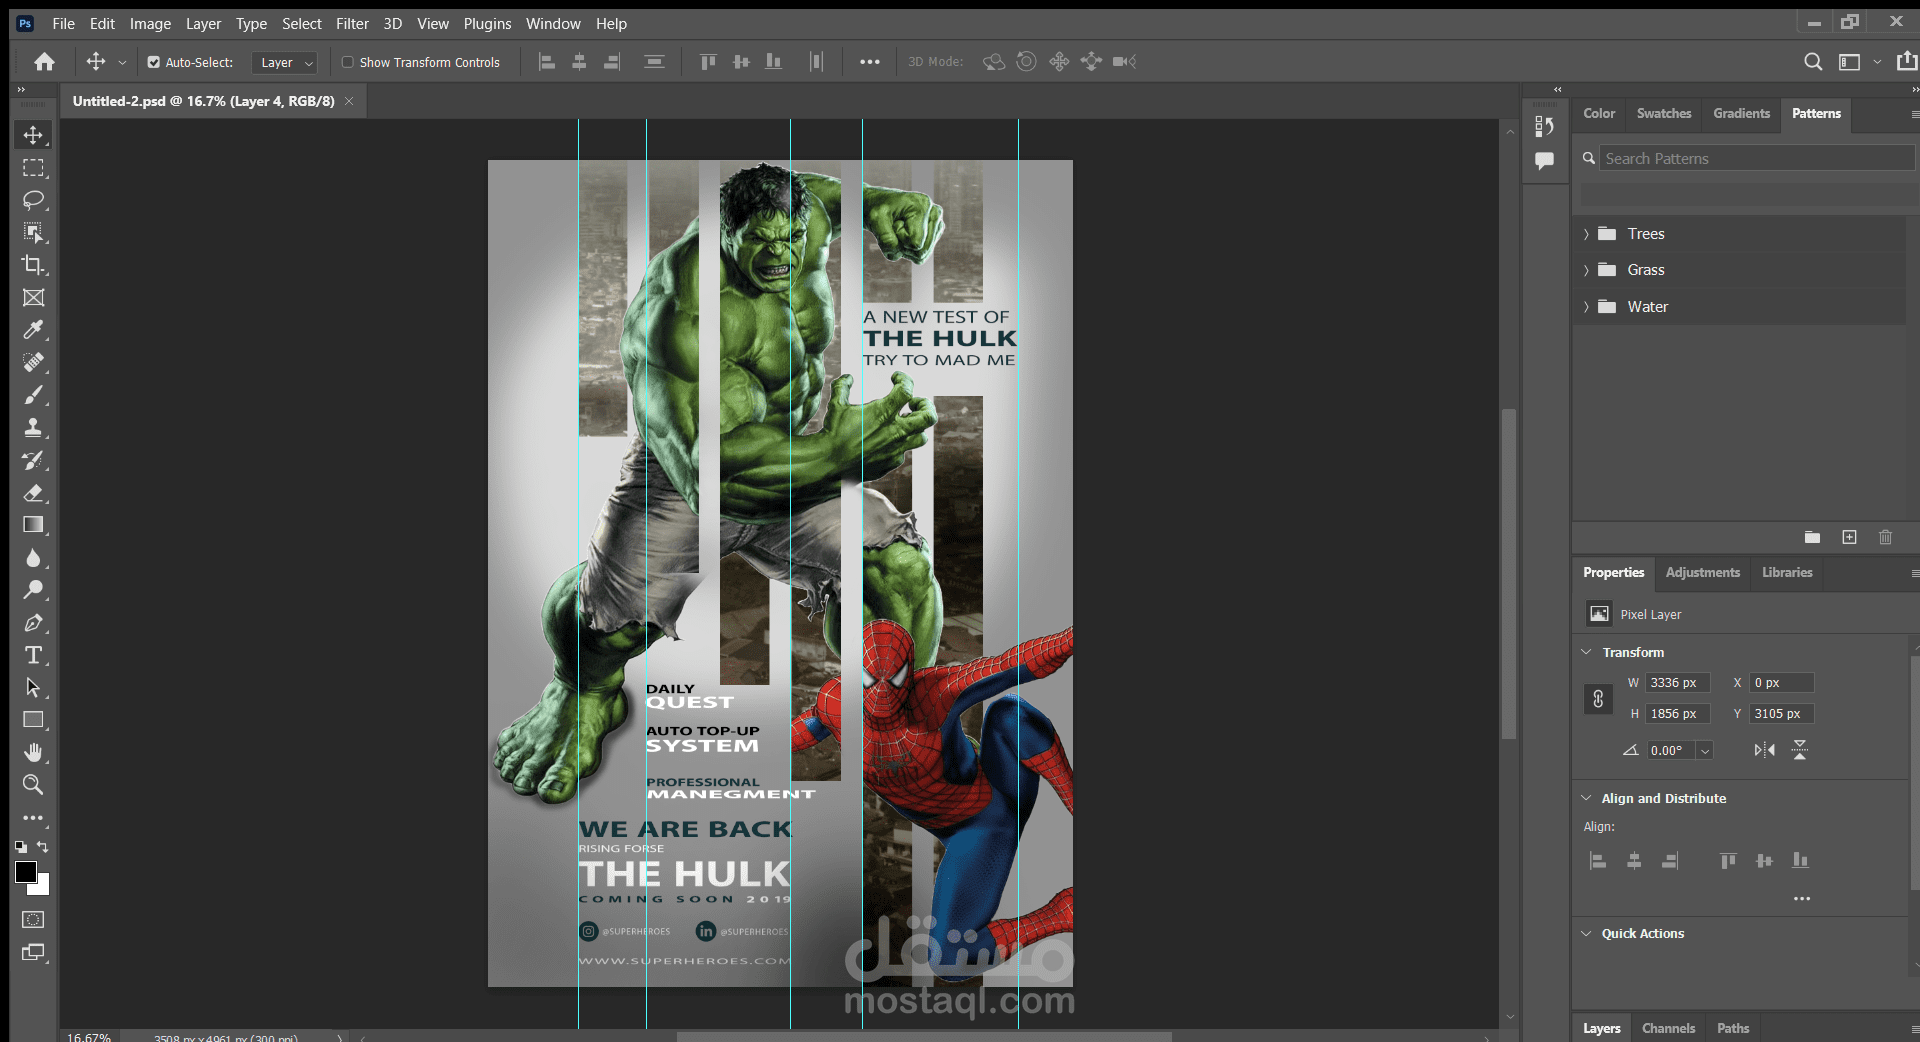
Task: Create a new pattern
Action: click(1849, 538)
